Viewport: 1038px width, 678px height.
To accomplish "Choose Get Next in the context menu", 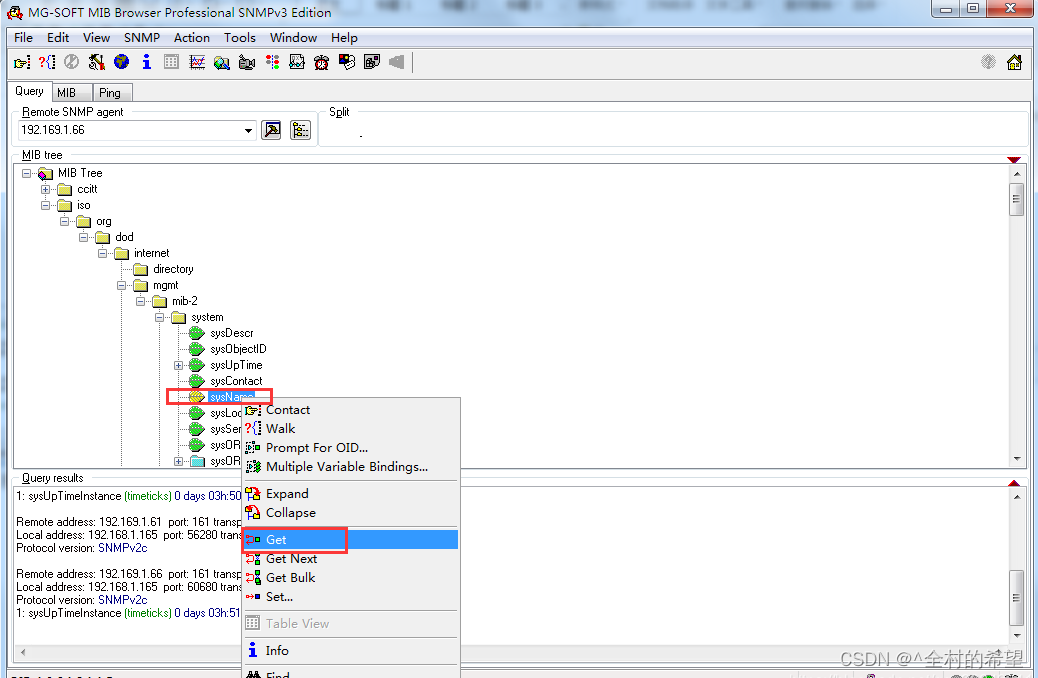I will click(350, 559).
